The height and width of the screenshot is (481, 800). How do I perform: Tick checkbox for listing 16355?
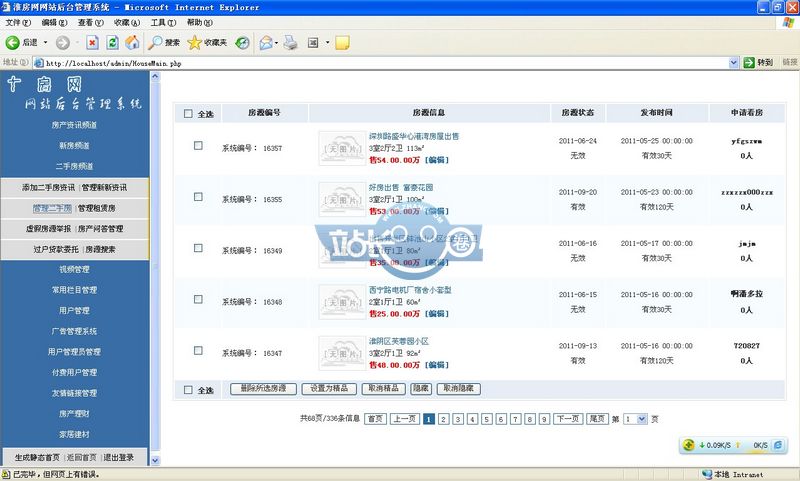pyautogui.click(x=198, y=196)
